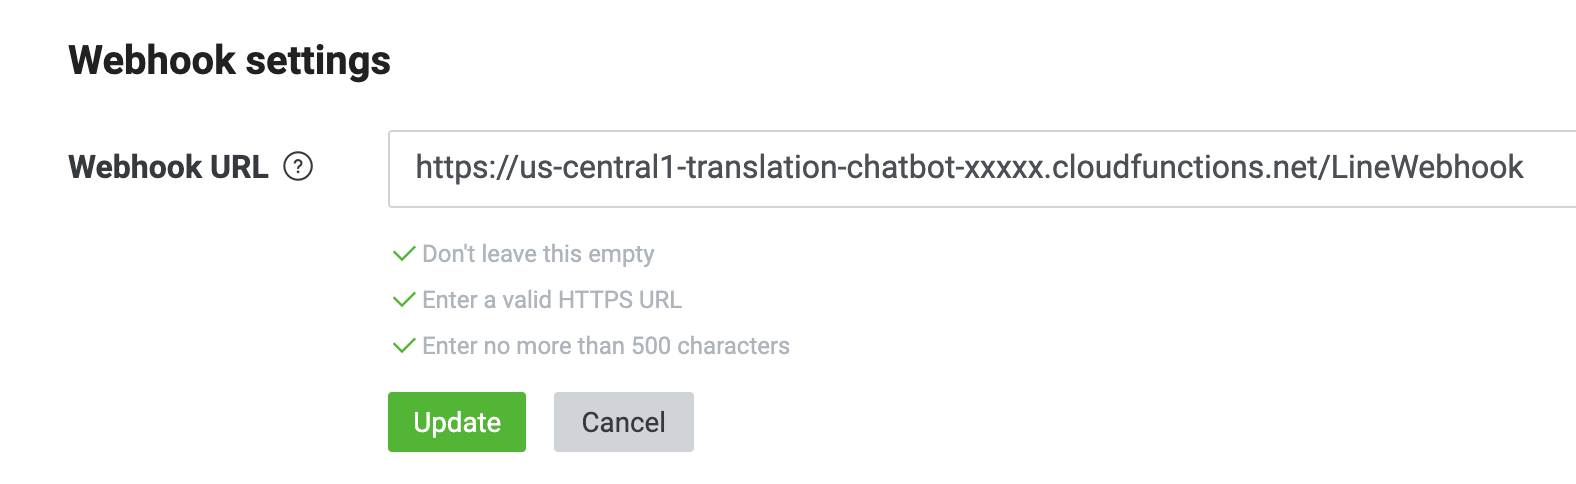Discard changes with the Cancel button

(x=624, y=422)
